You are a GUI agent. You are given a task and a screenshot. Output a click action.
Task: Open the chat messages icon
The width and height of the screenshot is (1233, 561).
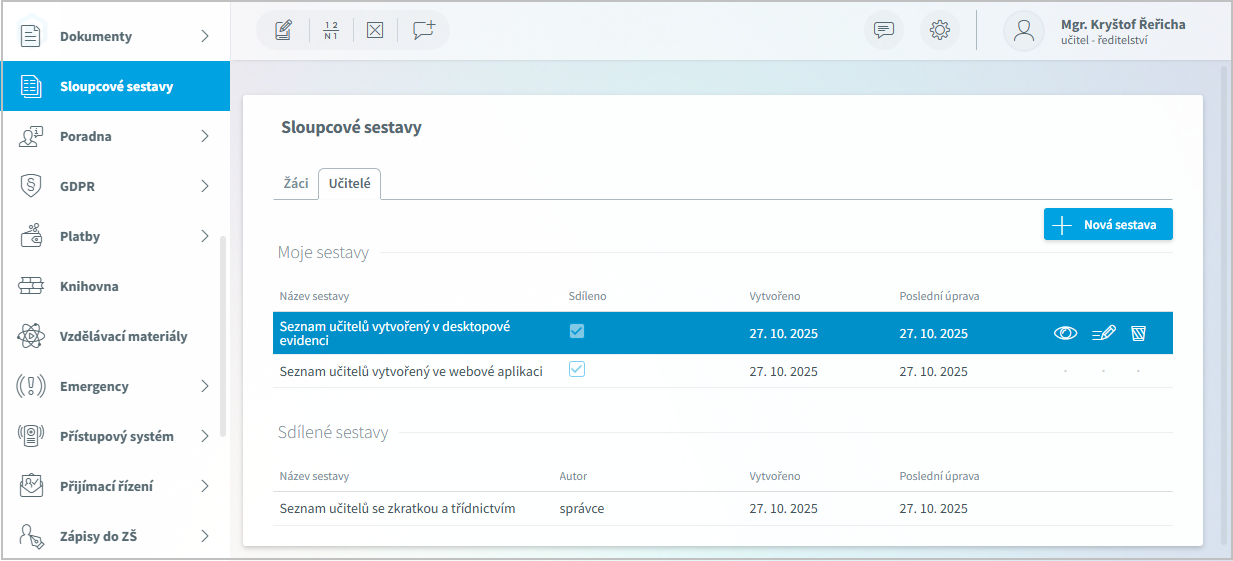click(883, 30)
